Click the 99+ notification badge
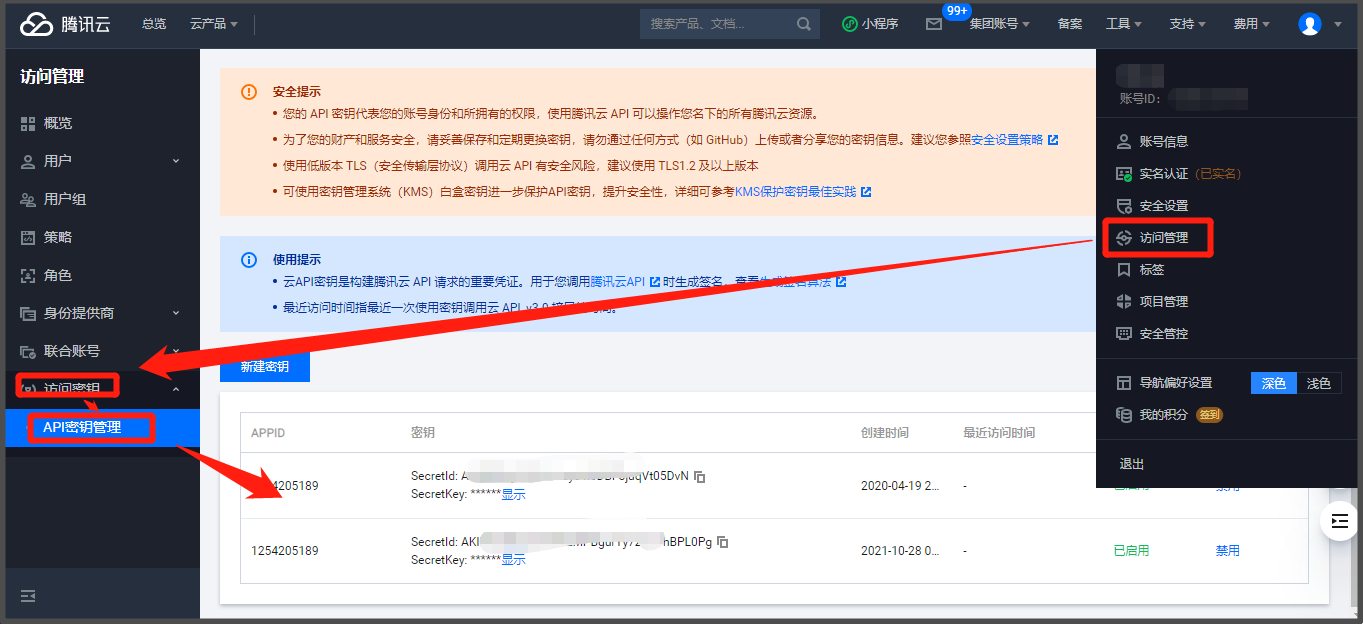 coord(957,11)
